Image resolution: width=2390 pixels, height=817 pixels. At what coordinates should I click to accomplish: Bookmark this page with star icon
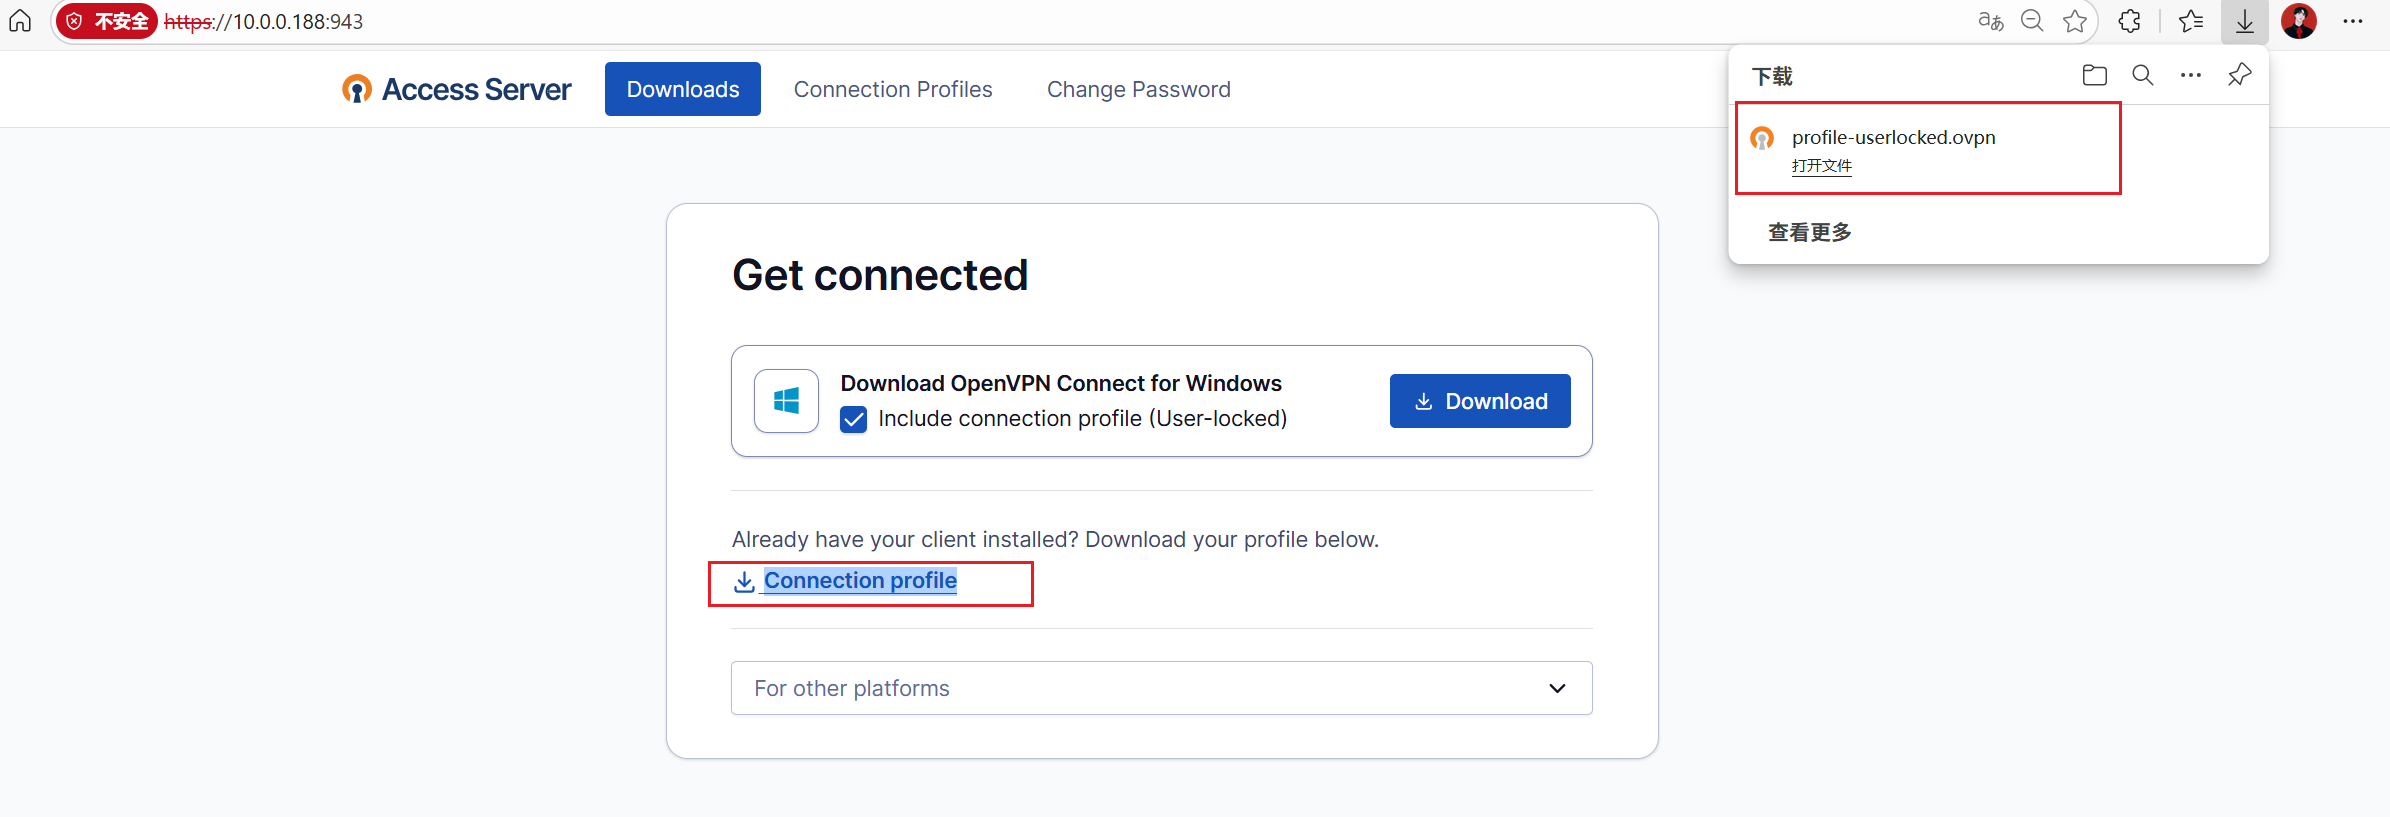[x=2075, y=21]
